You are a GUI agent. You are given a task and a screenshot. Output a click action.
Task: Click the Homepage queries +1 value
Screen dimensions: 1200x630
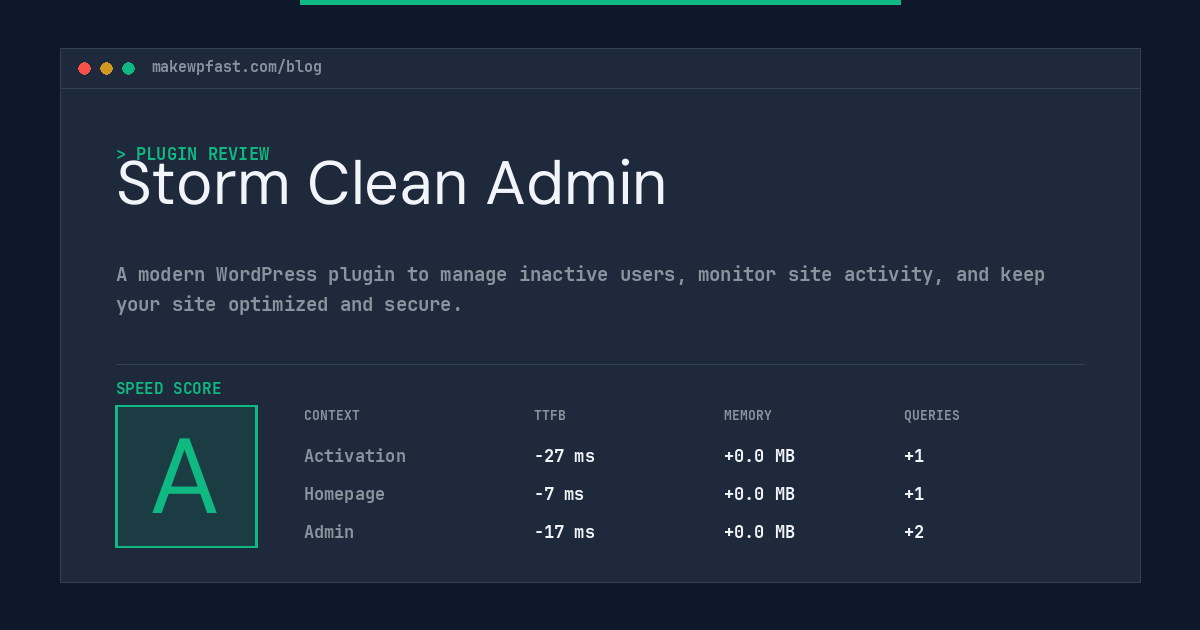pyautogui.click(x=914, y=494)
